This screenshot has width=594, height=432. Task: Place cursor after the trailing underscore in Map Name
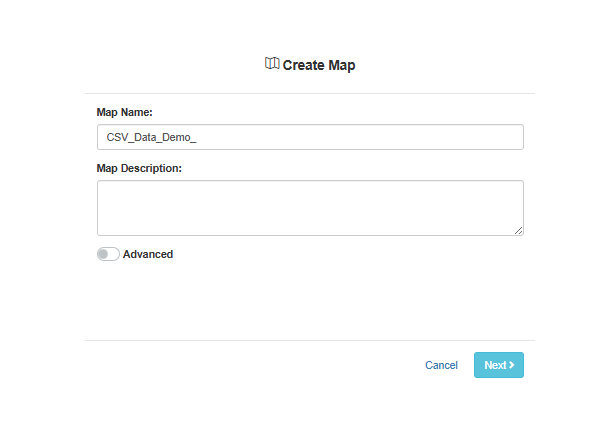[x=197, y=137]
